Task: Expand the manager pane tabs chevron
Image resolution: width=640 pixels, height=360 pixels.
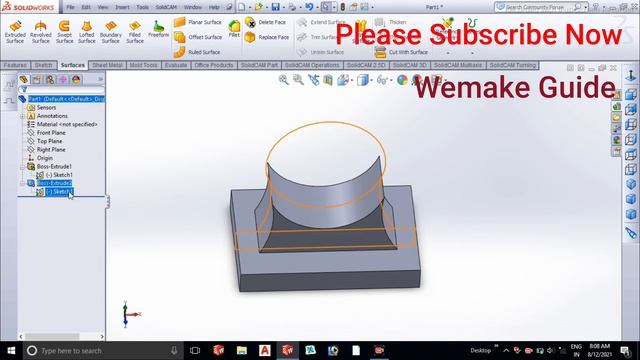Action: 100,79
